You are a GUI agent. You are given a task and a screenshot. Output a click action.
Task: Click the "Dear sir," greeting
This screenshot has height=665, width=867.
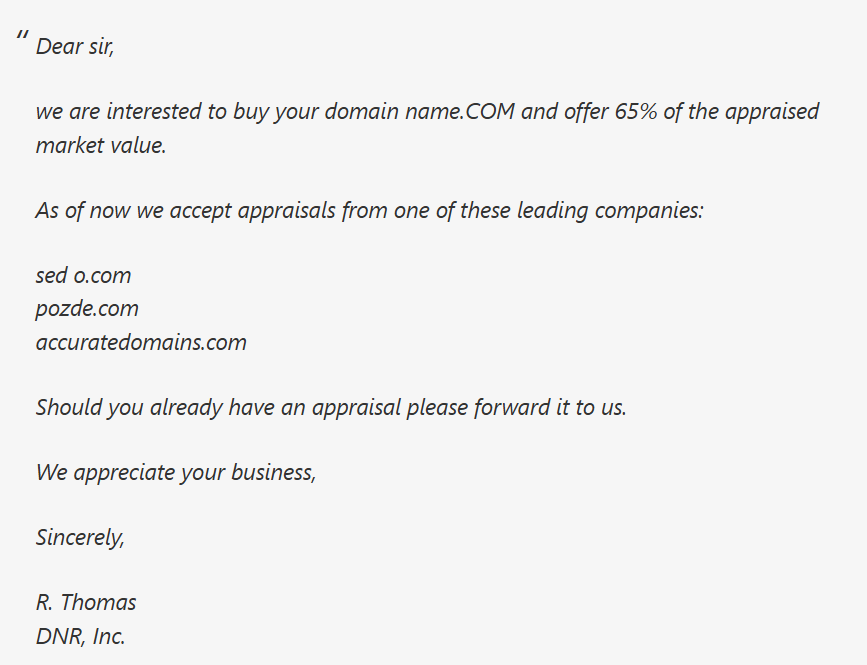[75, 46]
